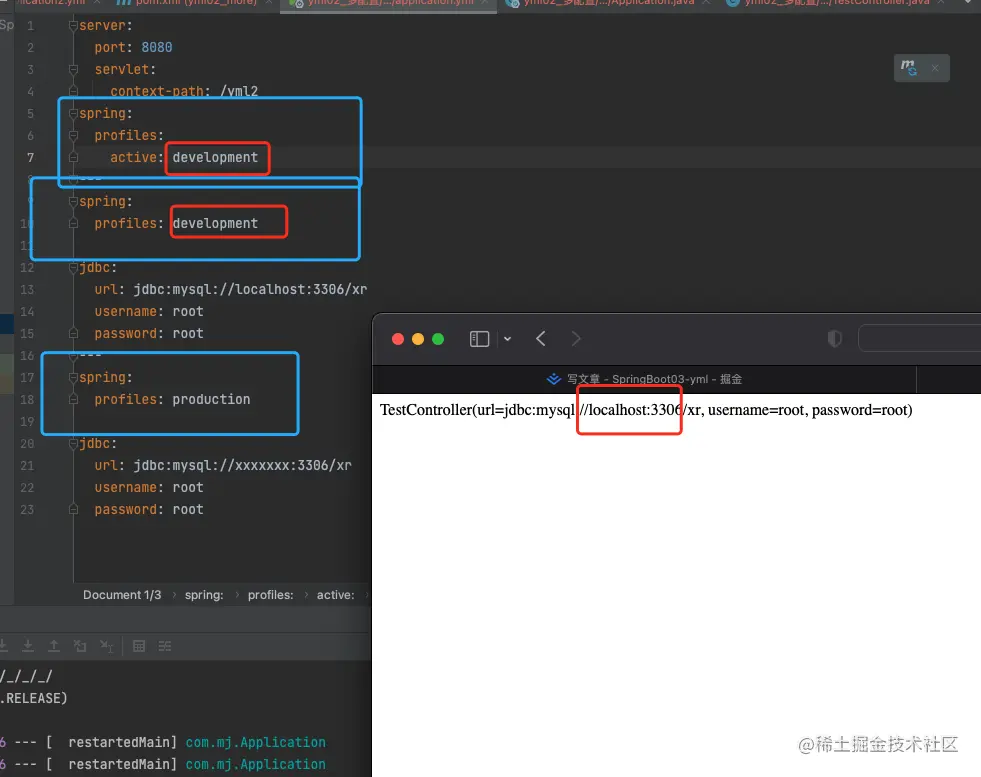Click line number 2 in the gutter

(x=30, y=48)
